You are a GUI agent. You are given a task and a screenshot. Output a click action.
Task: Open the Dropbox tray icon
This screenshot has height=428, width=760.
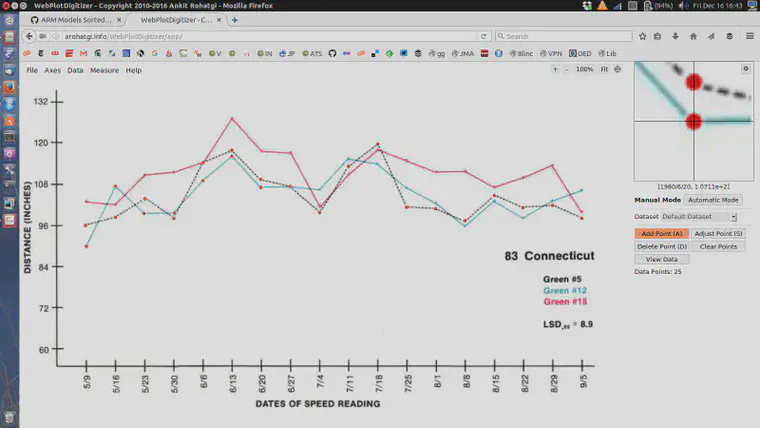coord(587,6)
